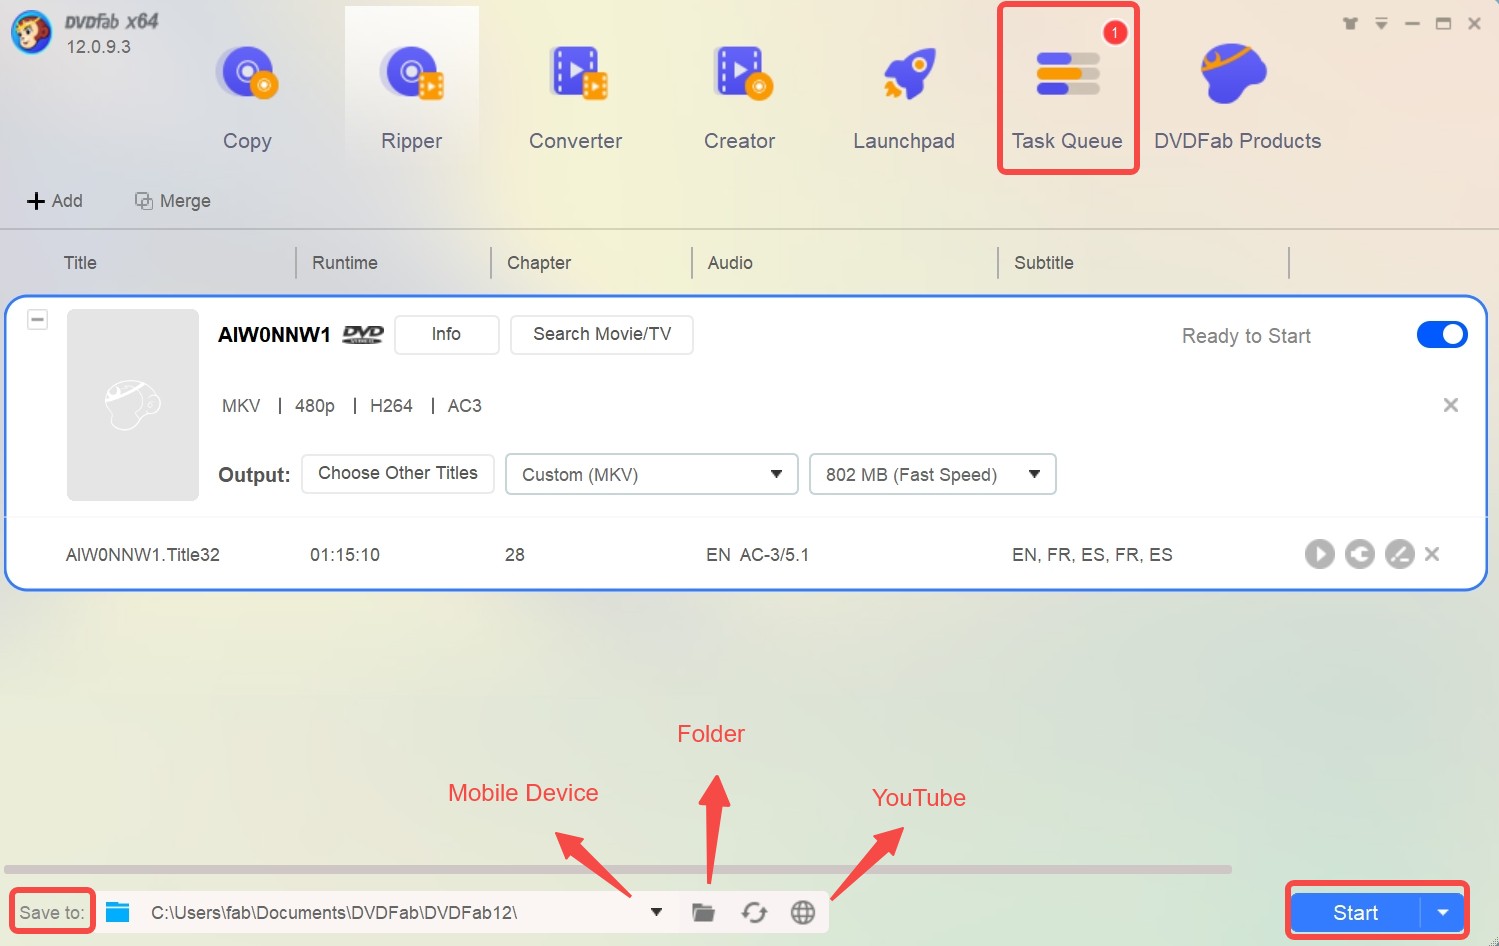Click the 01:15:10 runtime value
Viewport: 1499px width, 946px height.
pos(345,555)
